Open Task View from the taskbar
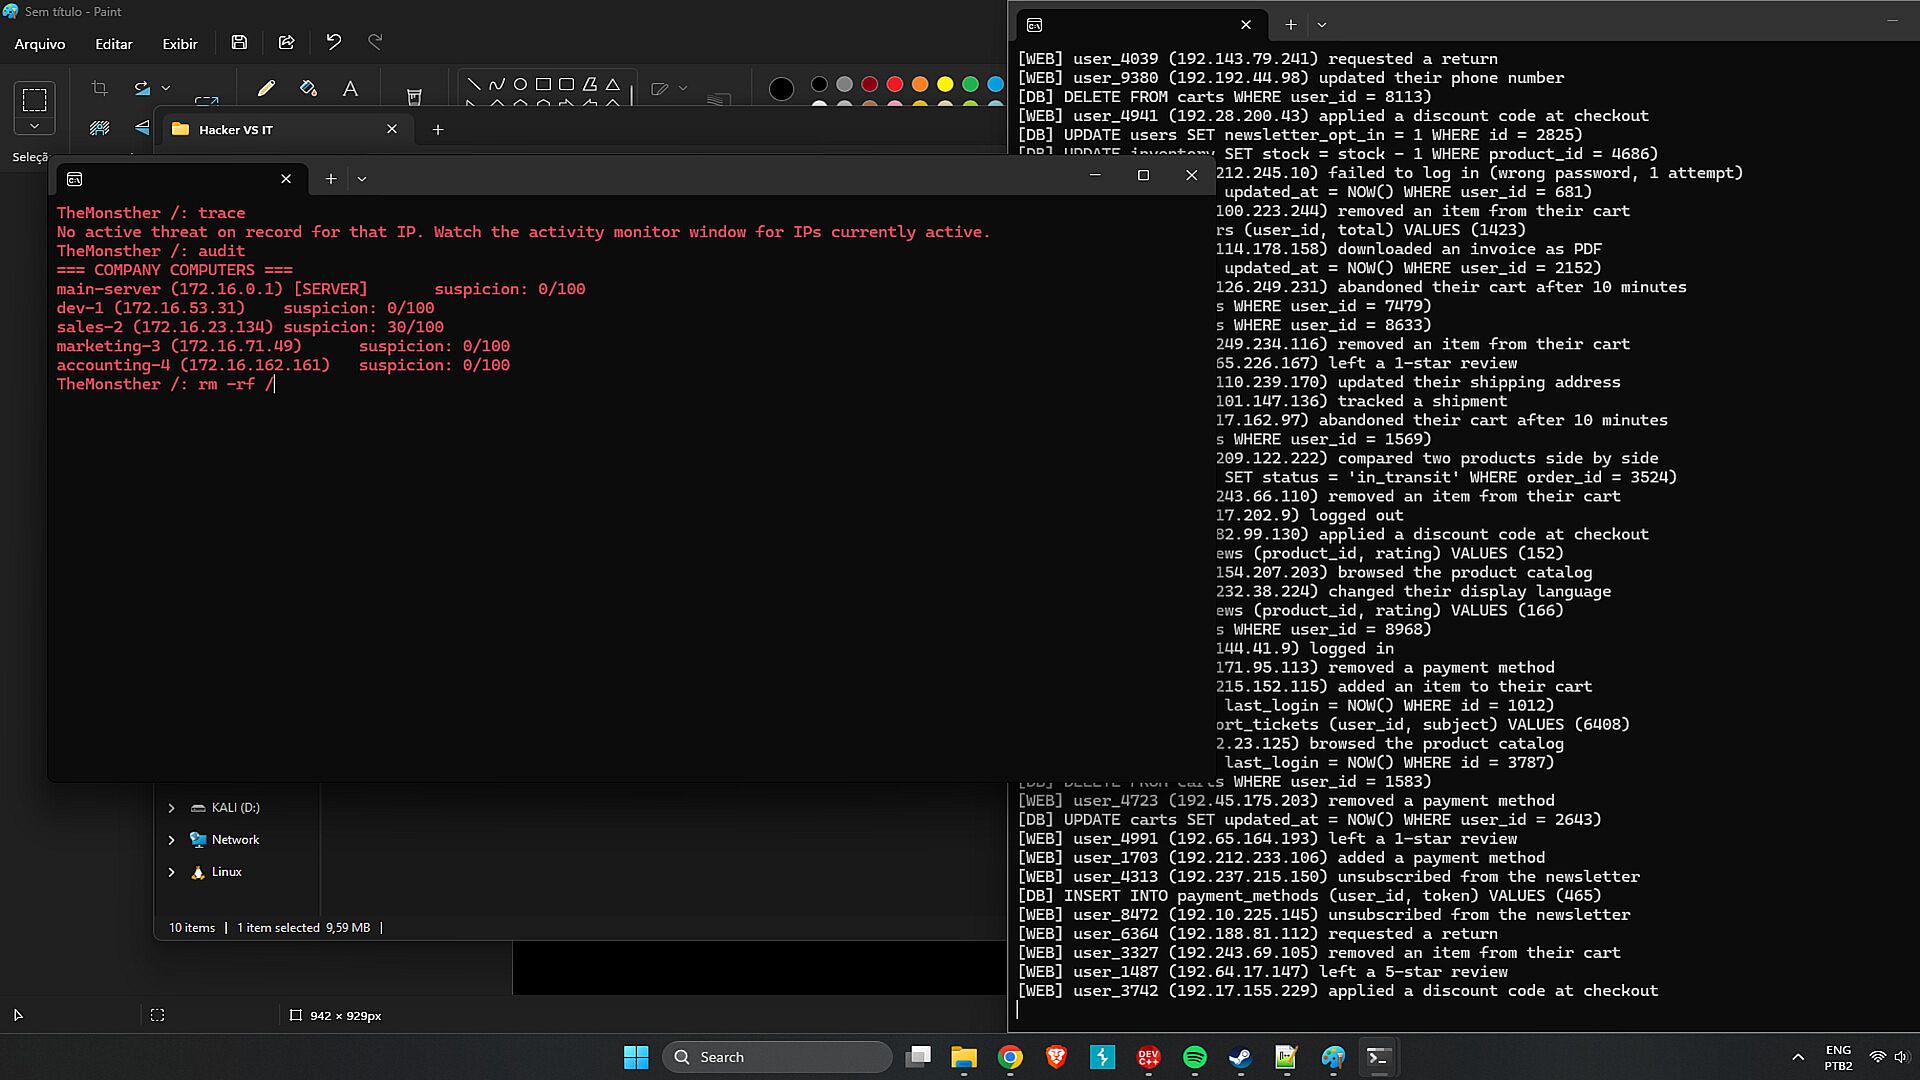Image resolution: width=1920 pixels, height=1080 pixels. tap(918, 1057)
